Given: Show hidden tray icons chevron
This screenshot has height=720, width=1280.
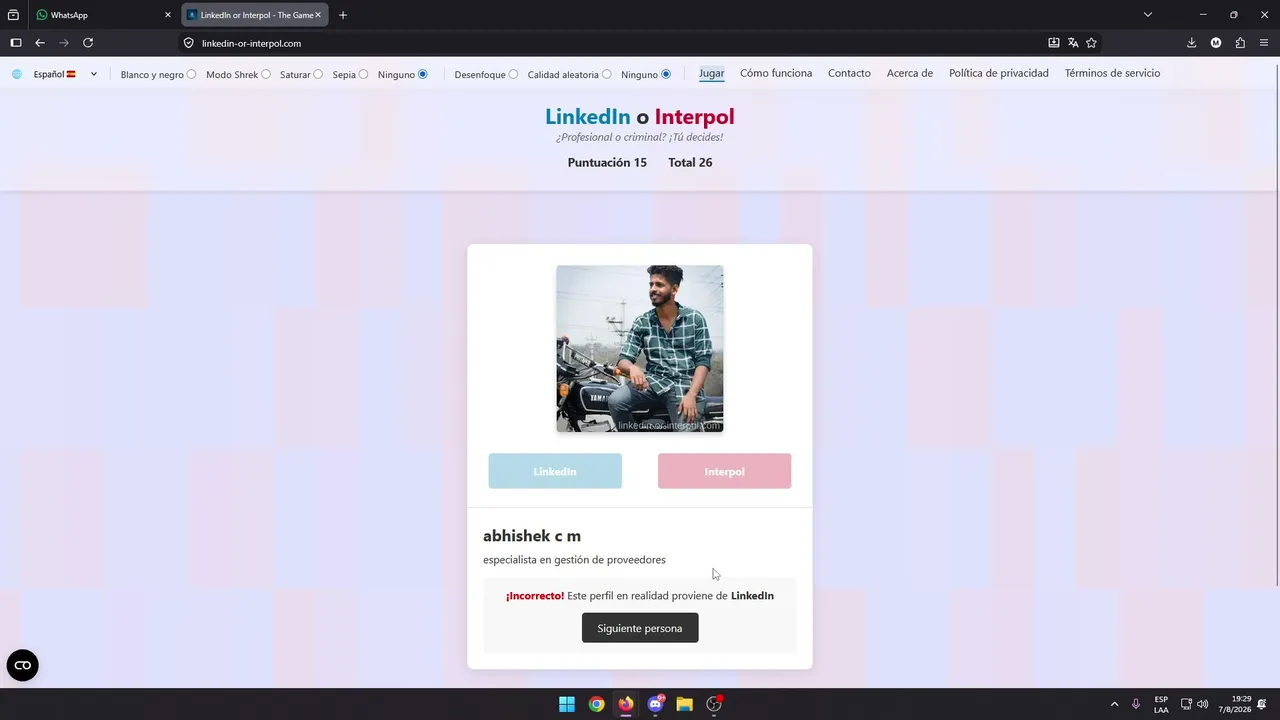Looking at the screenshot, I should pyautogui.click(x=1115, y=704).
